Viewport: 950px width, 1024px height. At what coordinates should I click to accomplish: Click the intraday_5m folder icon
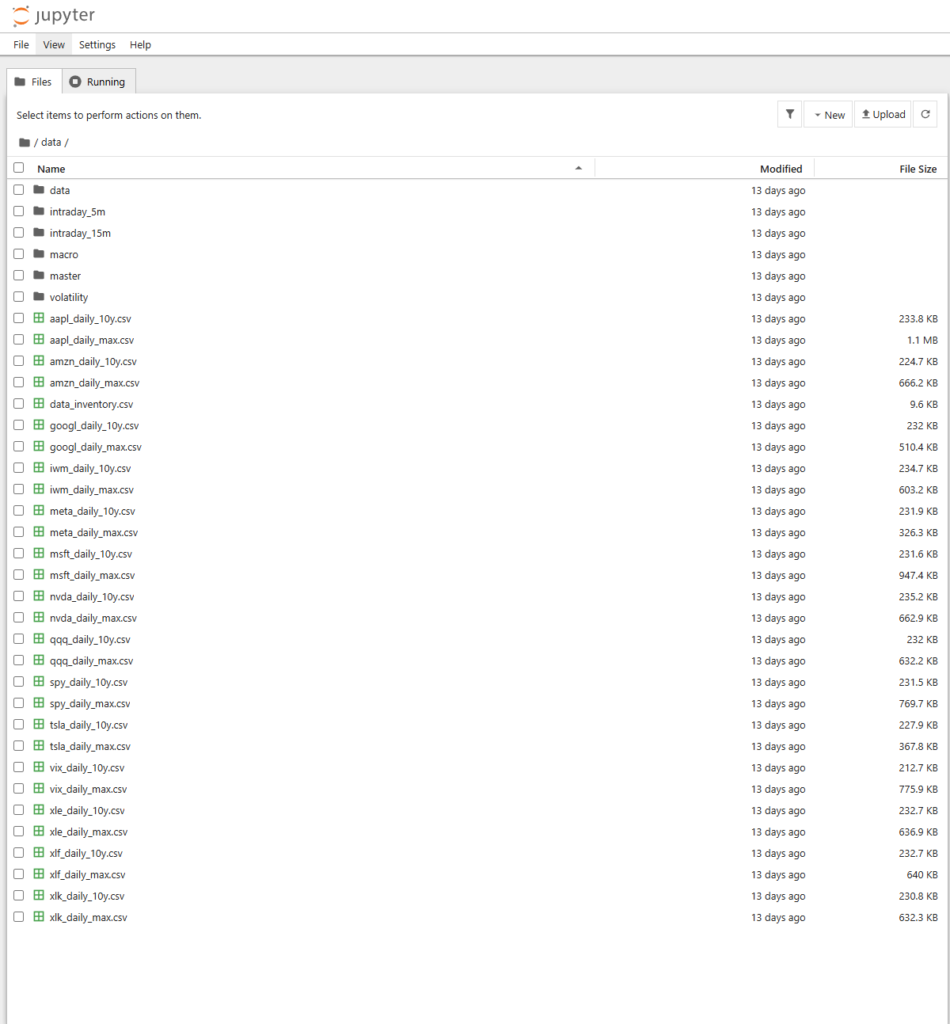[39, 211]
